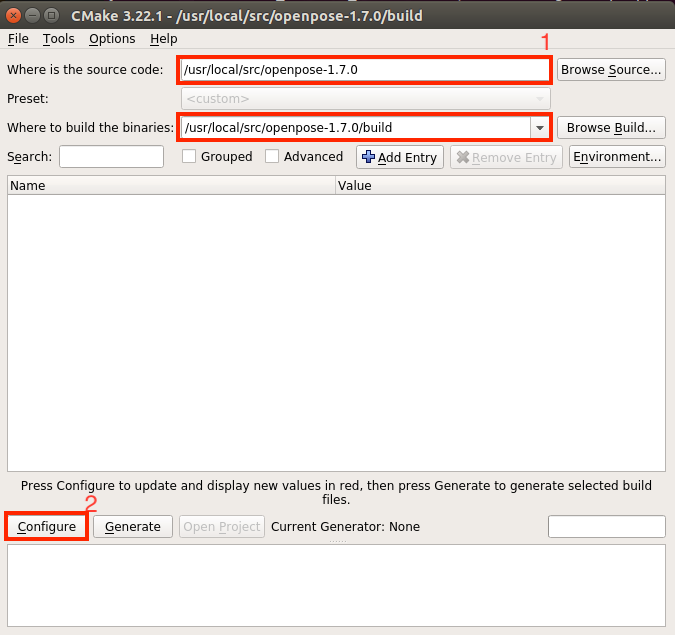The height and width of the screenshot is (635, 675).
Task: Expand the build path dropdown arrow
Action: coord(540,128)
